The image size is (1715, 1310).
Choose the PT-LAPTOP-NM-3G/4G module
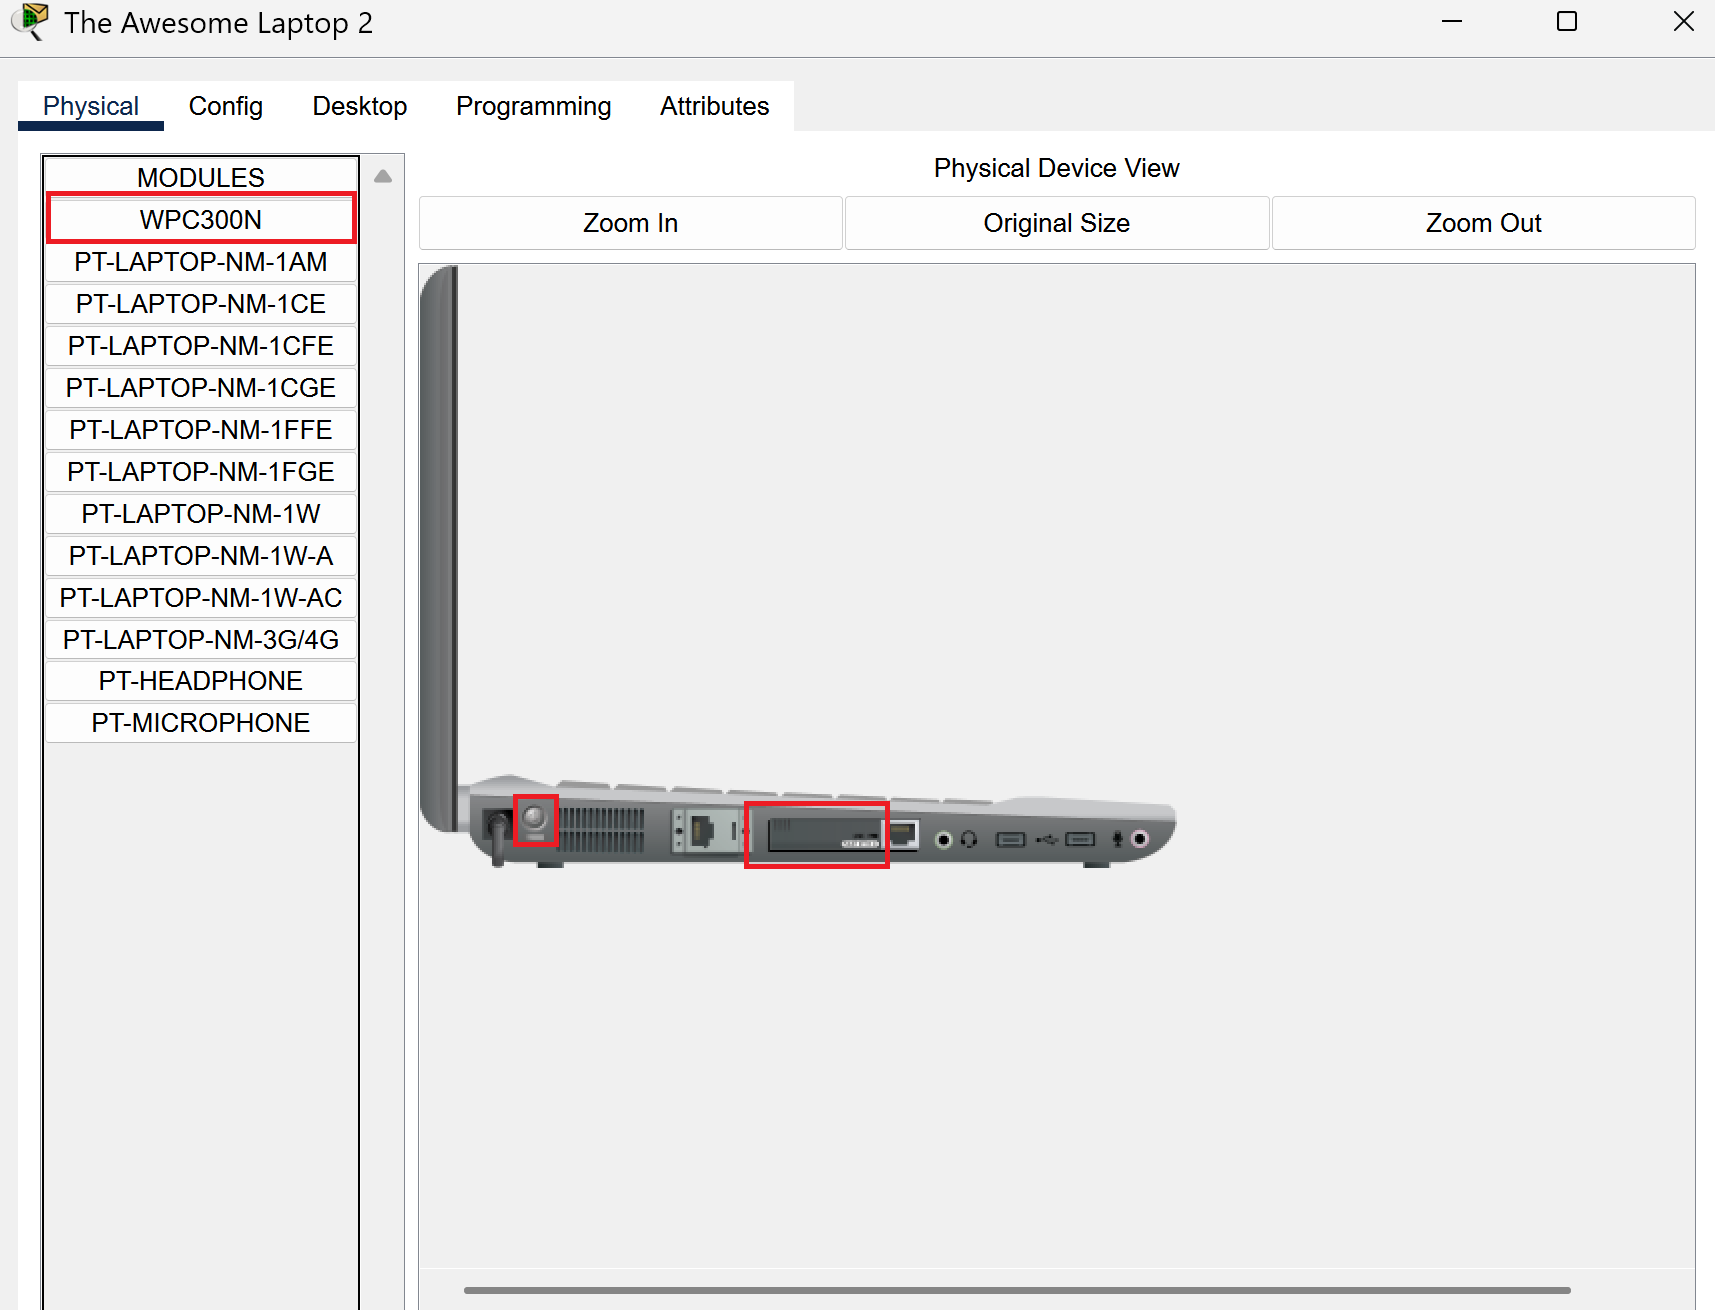click(x=201, y=640)
